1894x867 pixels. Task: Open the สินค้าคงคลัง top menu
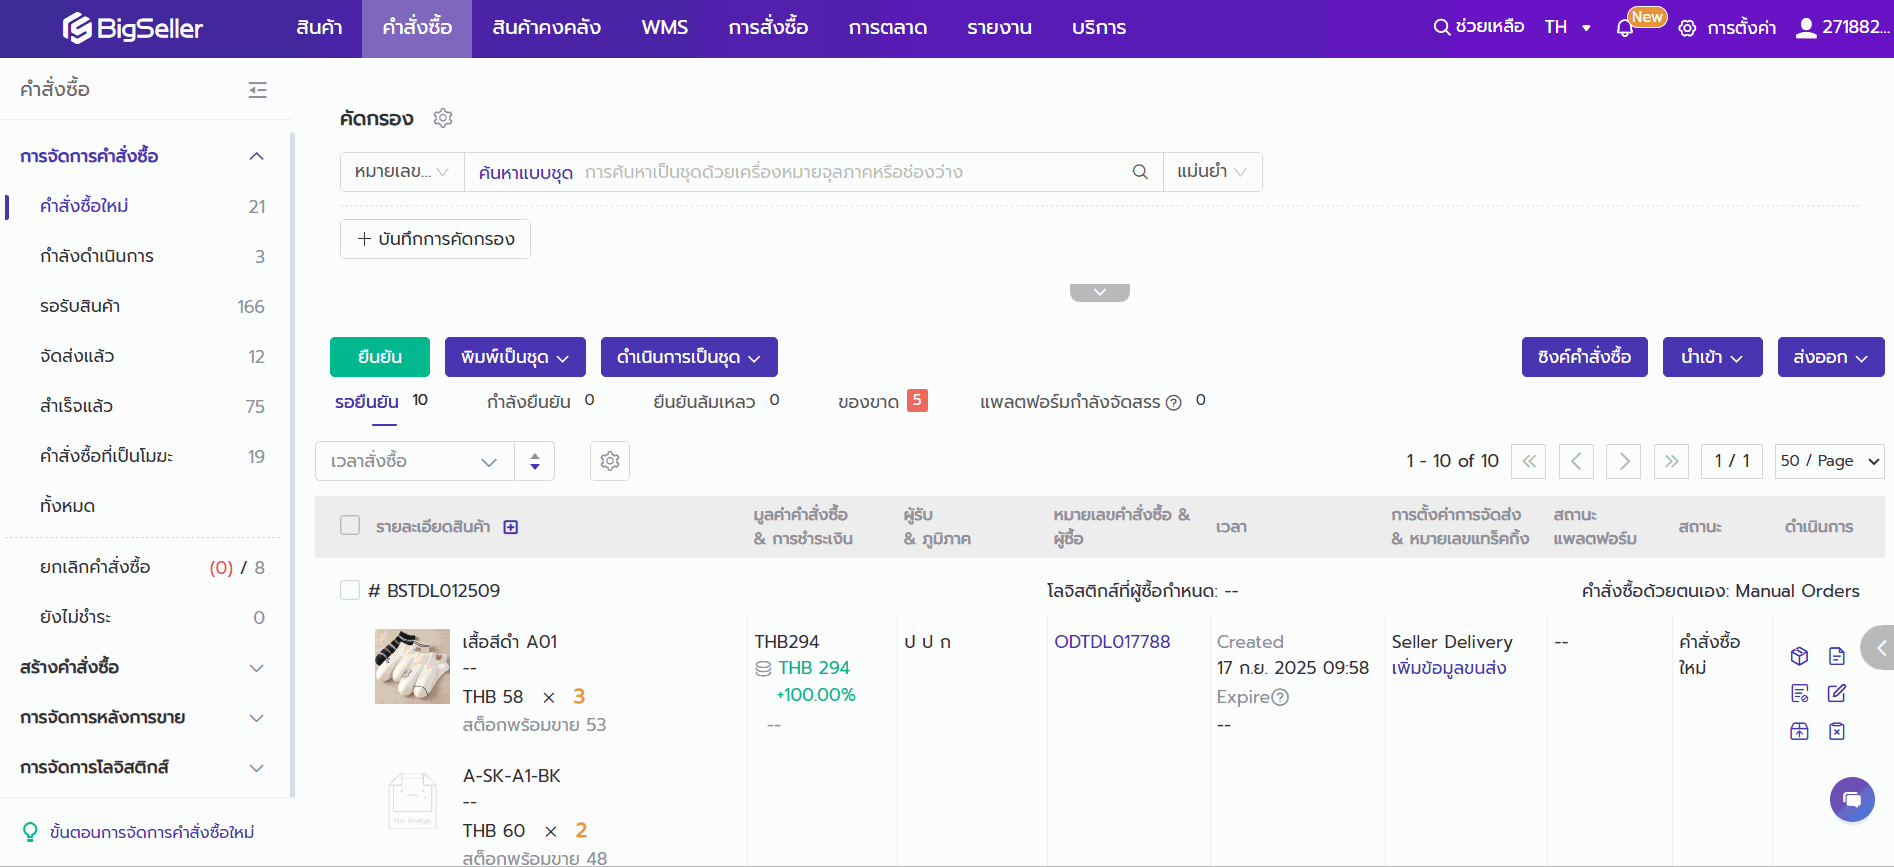pyautogui.click(x=546, y=28)
